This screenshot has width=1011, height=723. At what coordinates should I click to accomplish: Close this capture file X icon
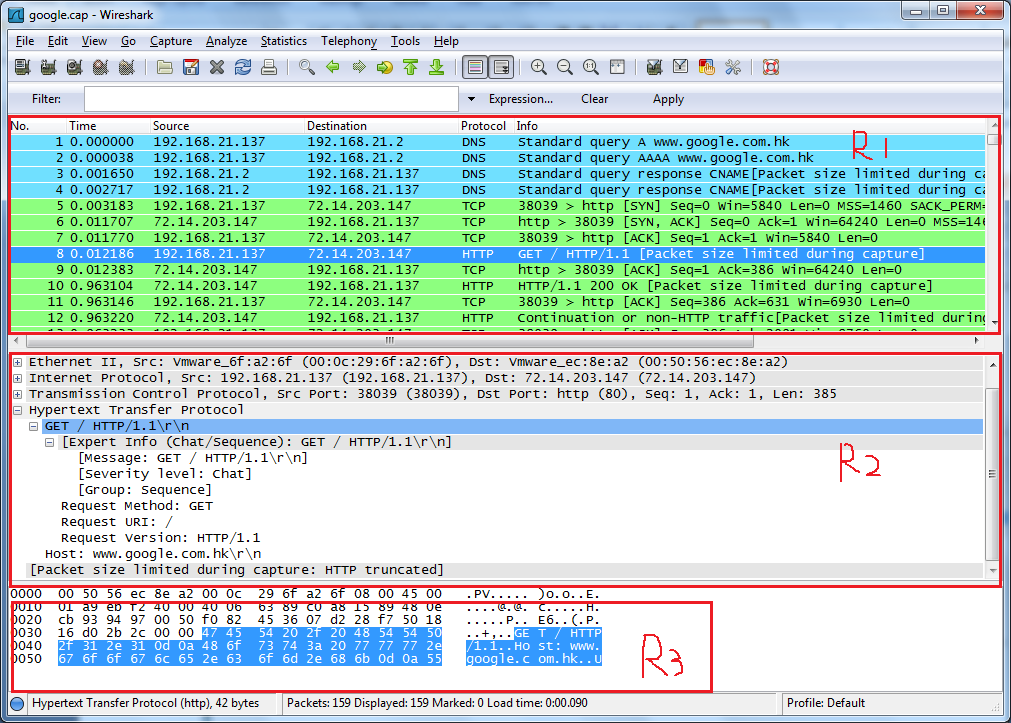click(x=217, y=67)
